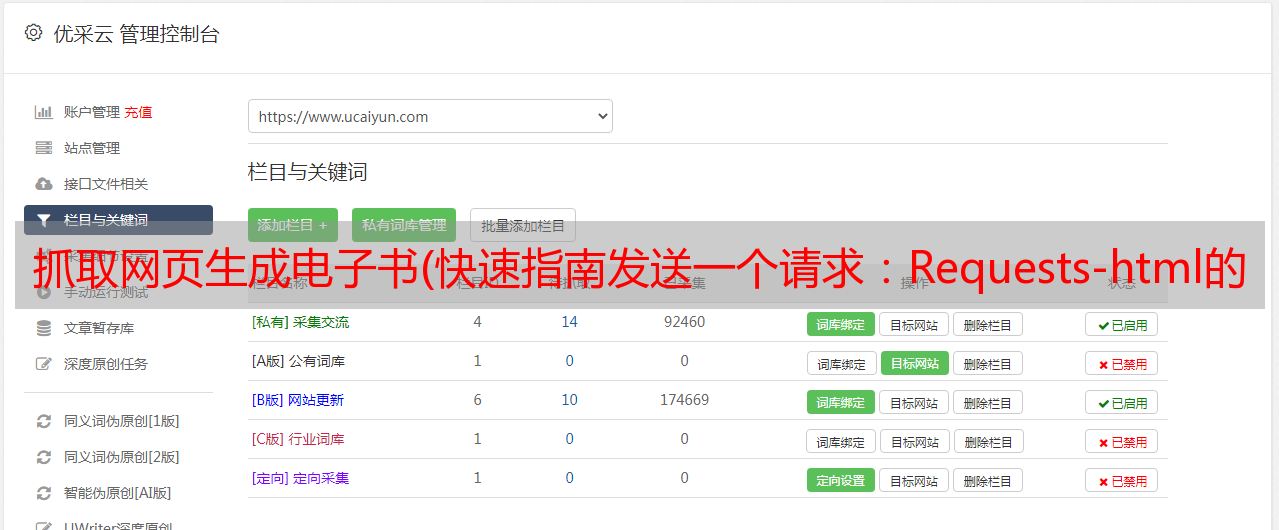Click the 私有词库管理 button
This screenshot has width=1279, height=530.
(404, 225)
